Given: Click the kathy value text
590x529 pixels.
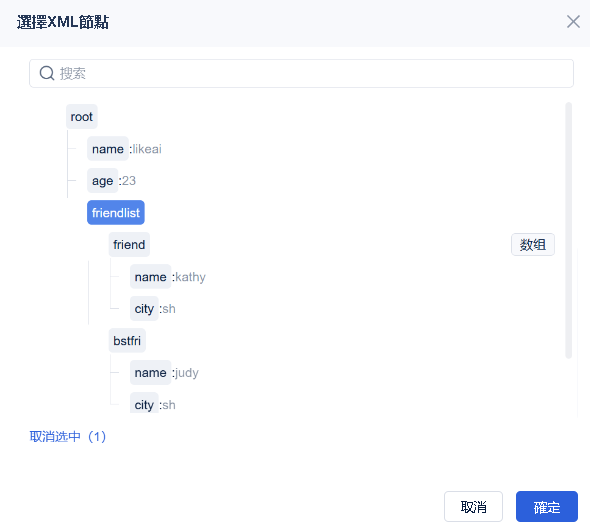Looking at the screenshot, I should [190, 277].
